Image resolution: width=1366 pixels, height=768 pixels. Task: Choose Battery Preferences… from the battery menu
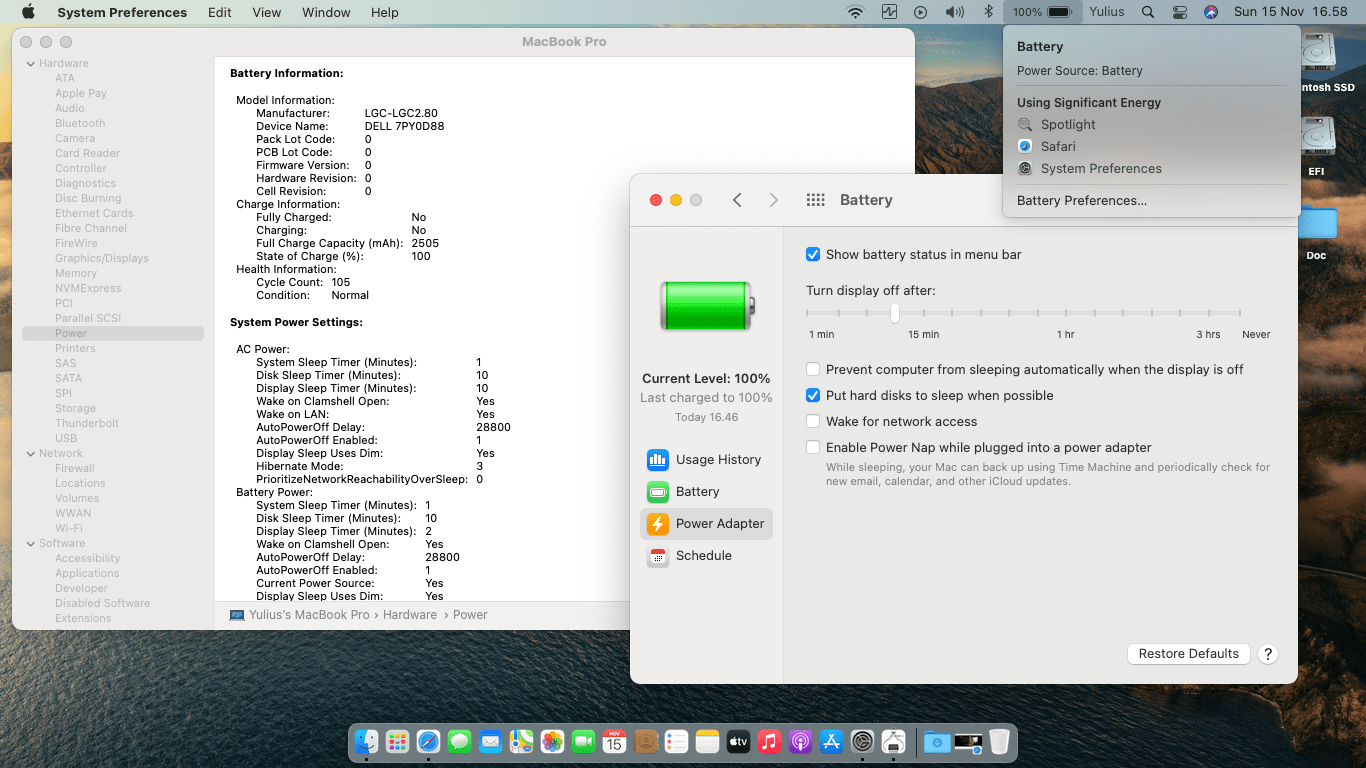(1081, 201)
